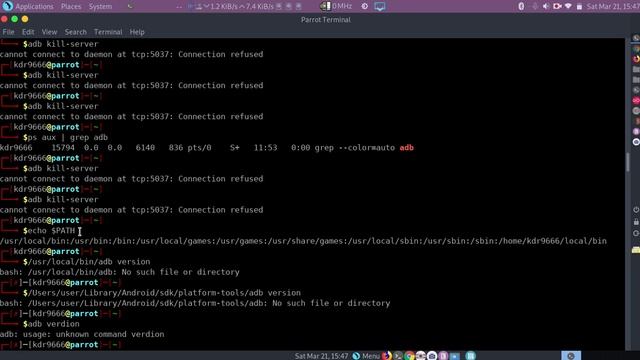Click the bottom panel clock Sat Mar 21, 15:47

pos(321,356)
